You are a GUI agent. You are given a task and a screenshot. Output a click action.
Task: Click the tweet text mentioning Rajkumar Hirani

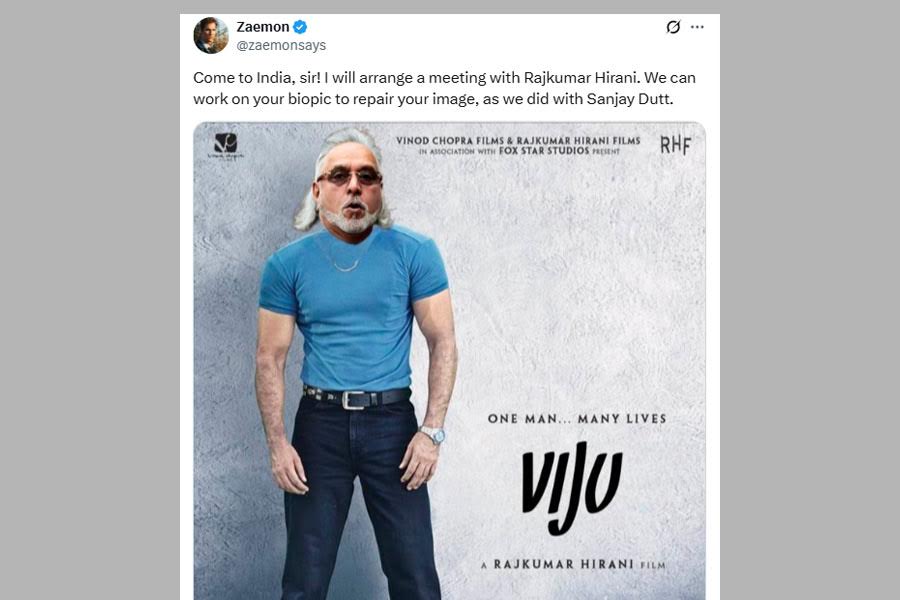coord(444,78)
